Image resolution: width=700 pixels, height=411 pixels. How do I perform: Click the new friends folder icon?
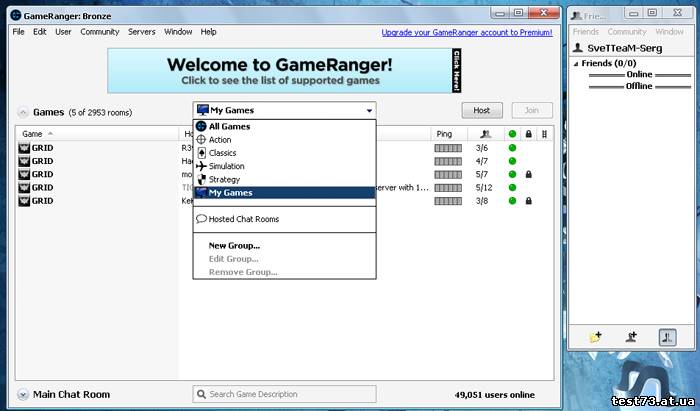click(595, 337)
